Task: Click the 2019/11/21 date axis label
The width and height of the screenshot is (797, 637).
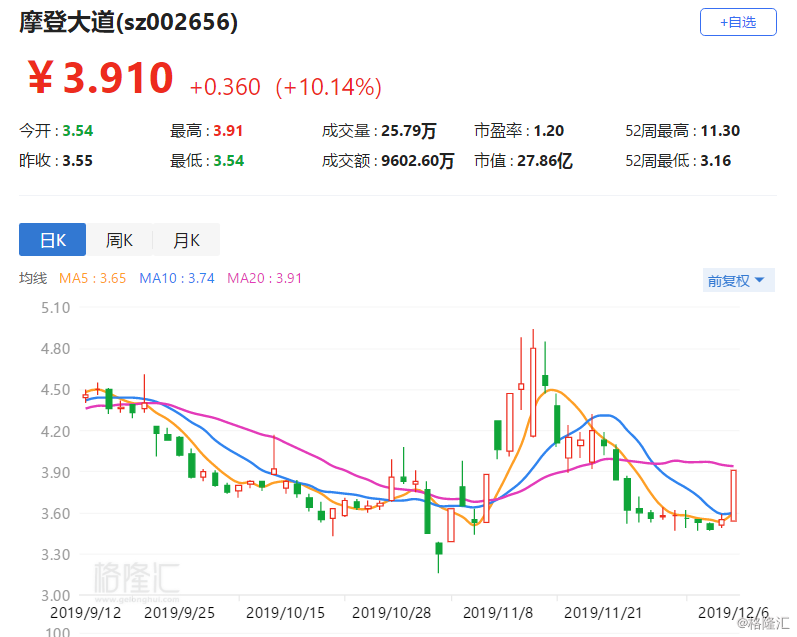Action: pos(603,613)
